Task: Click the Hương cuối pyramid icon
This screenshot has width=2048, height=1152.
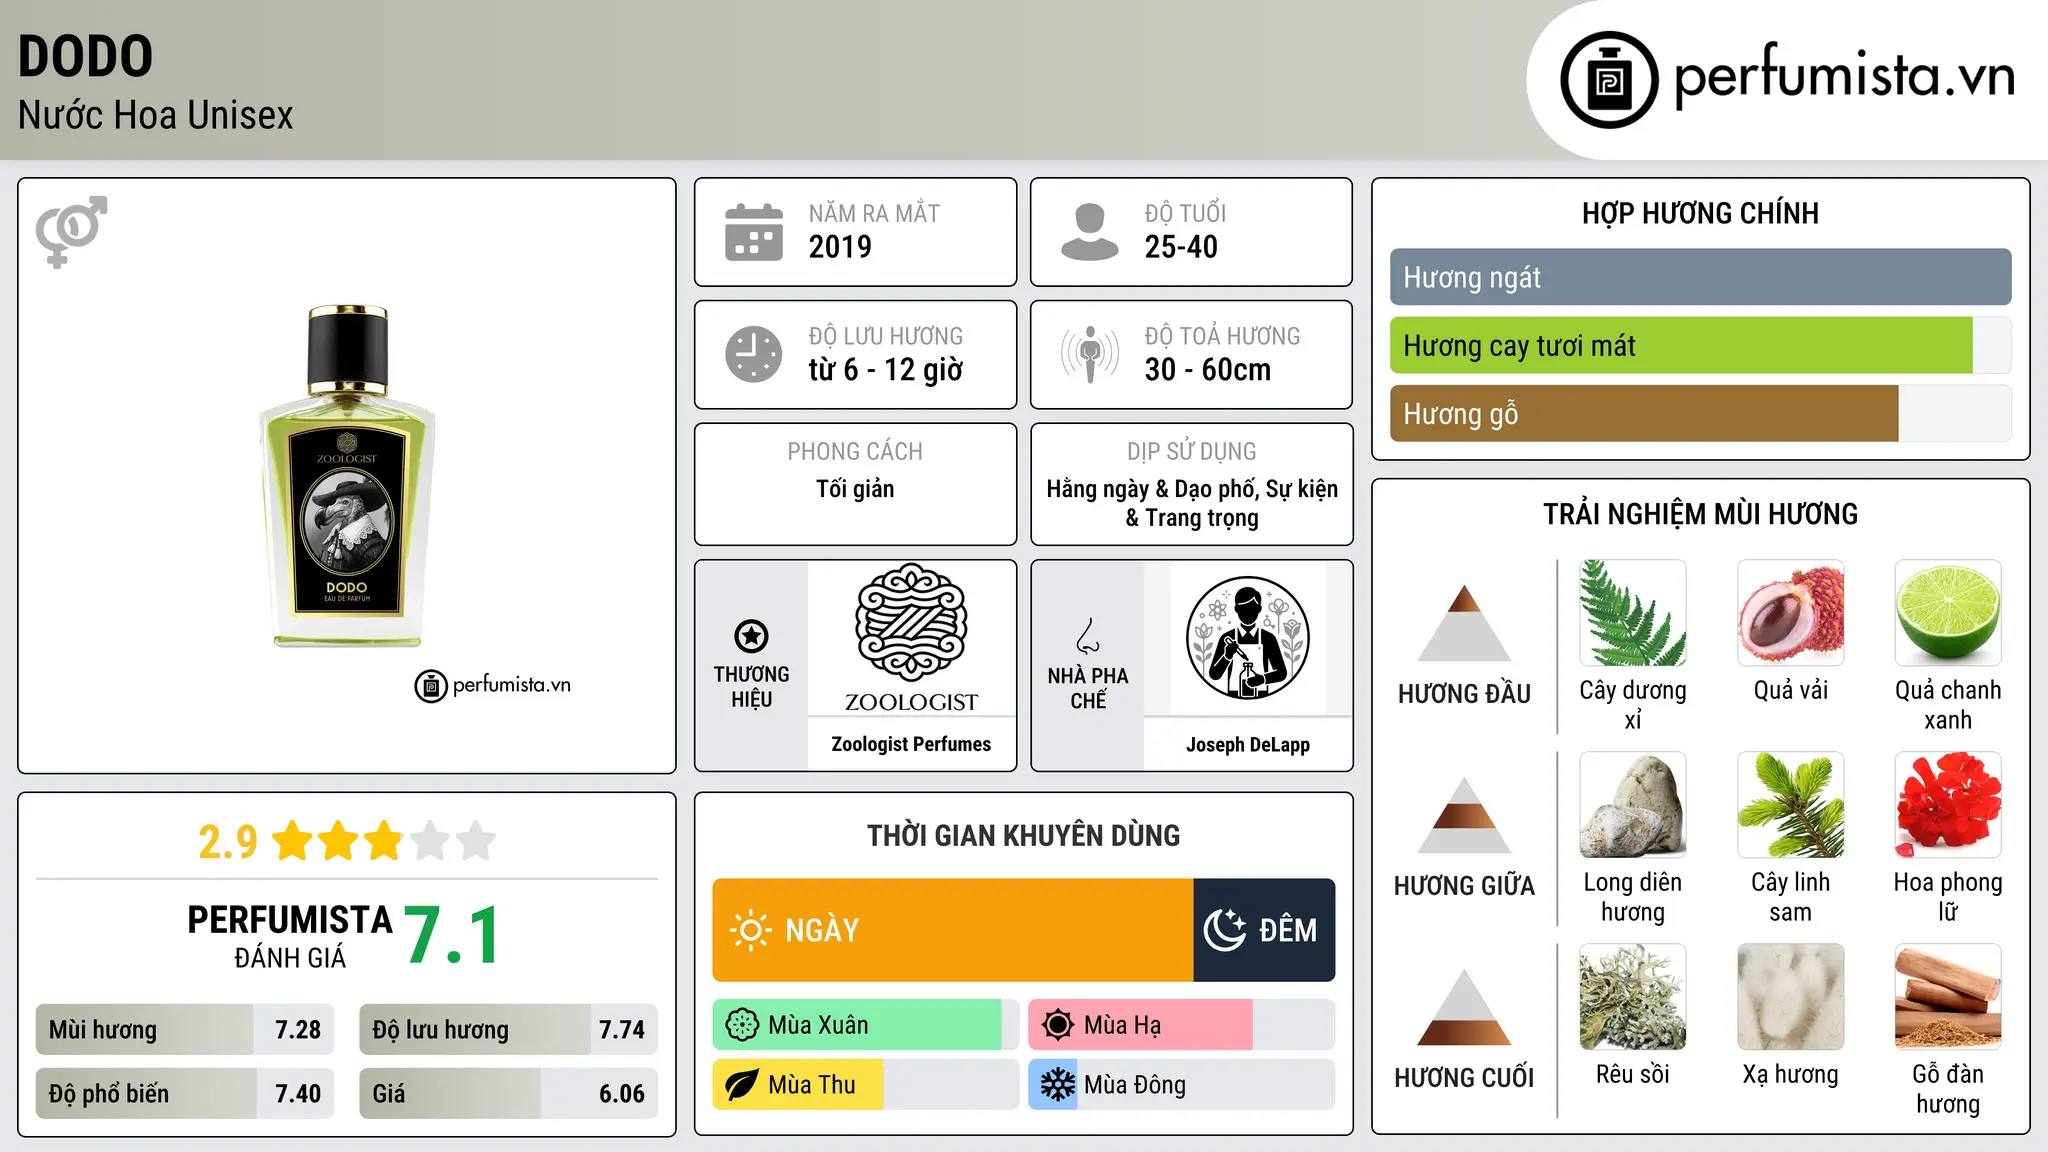Action: [1464, 1007]
